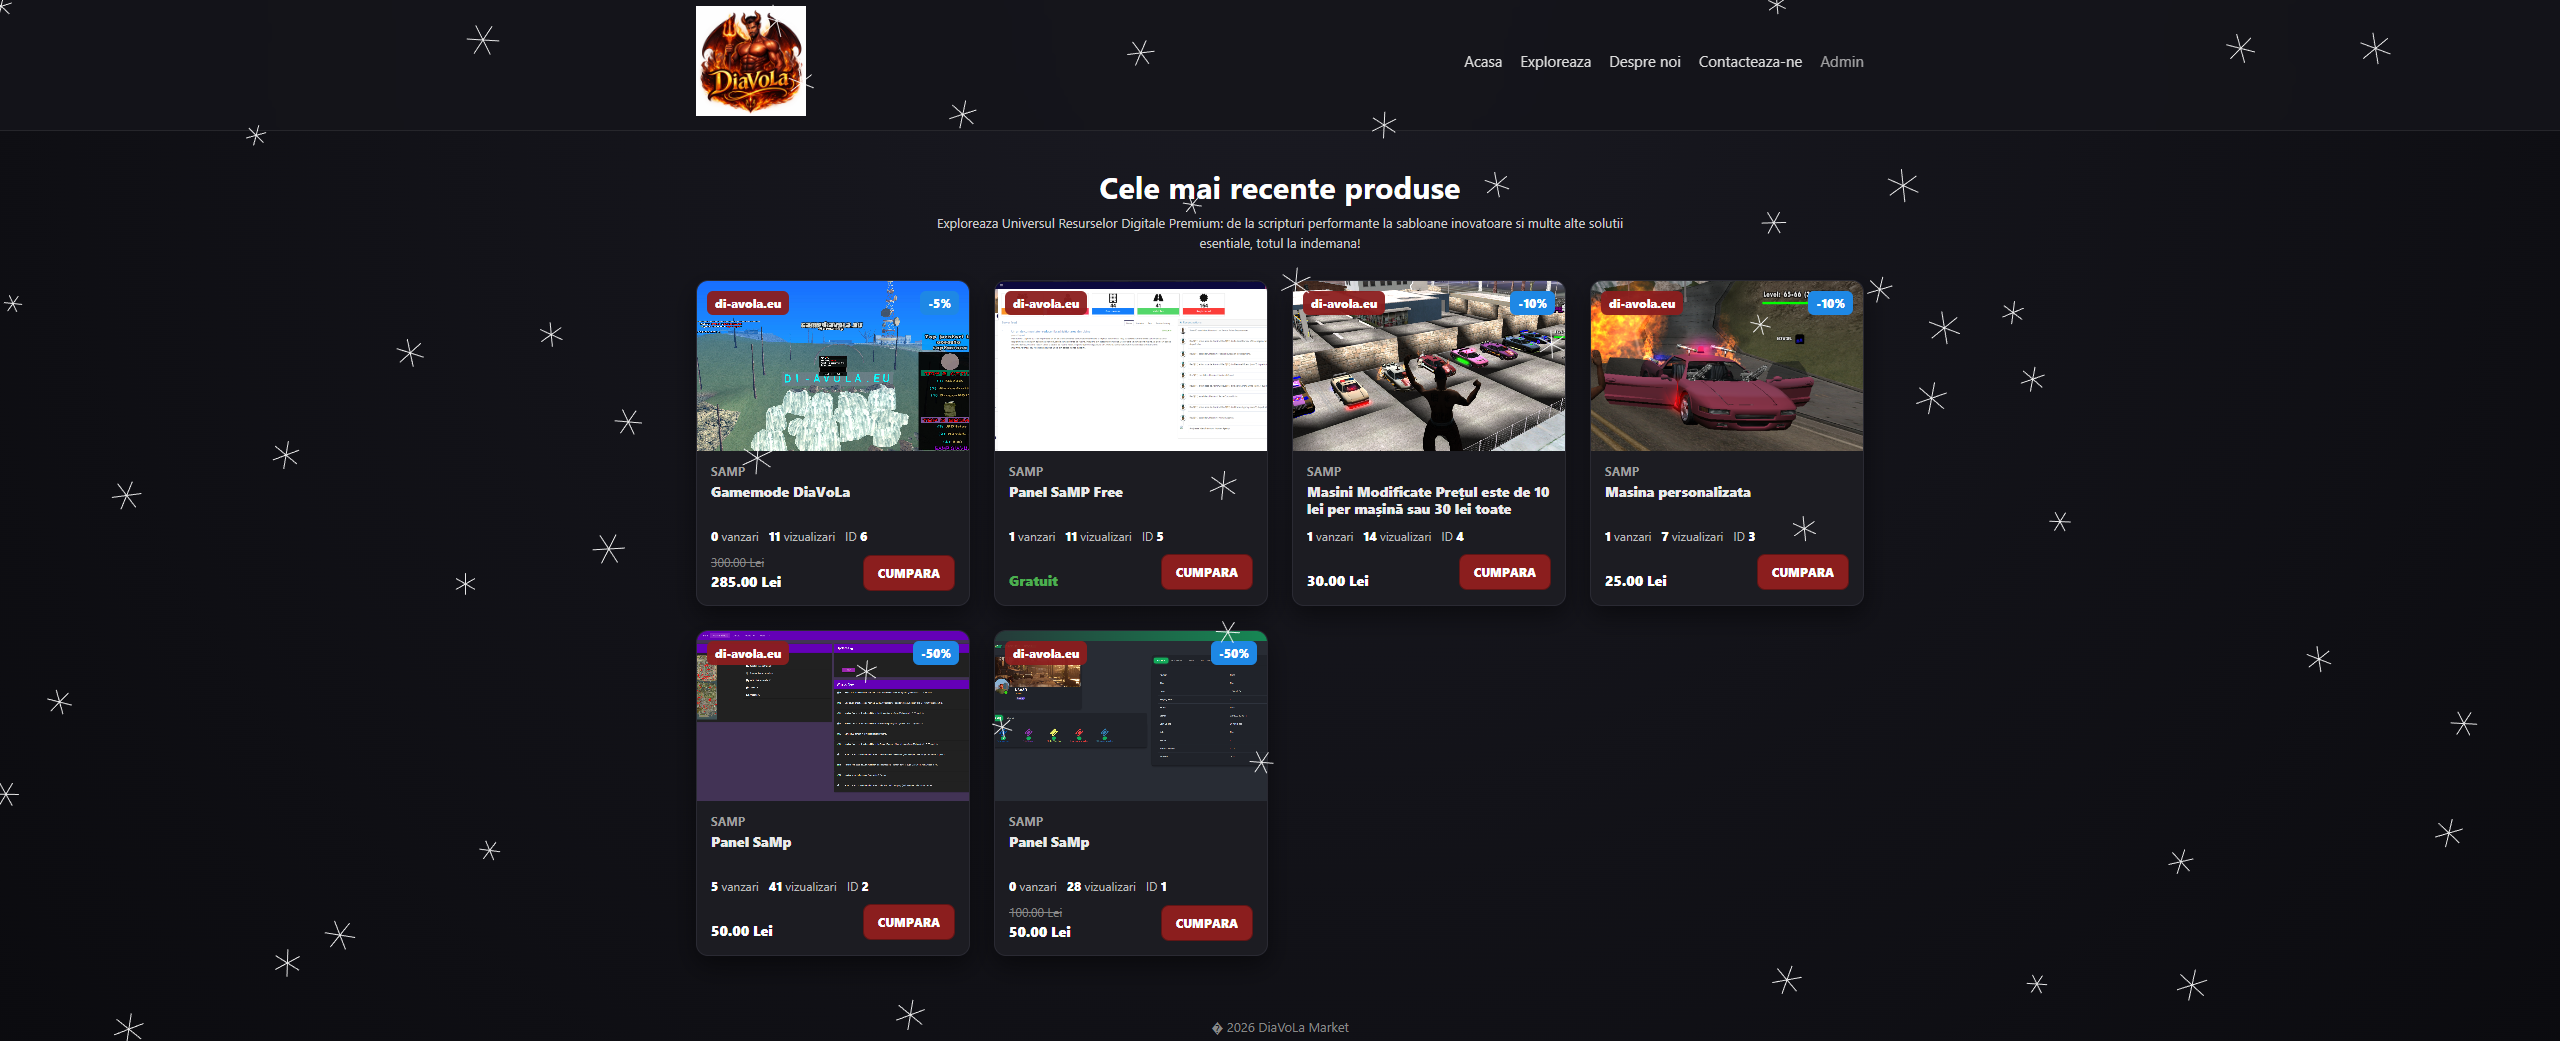Image resolution: width=2560 pixels, height=1041 pixels.
Task: Go to the Exploreaza page
Action: [1555, 62]
